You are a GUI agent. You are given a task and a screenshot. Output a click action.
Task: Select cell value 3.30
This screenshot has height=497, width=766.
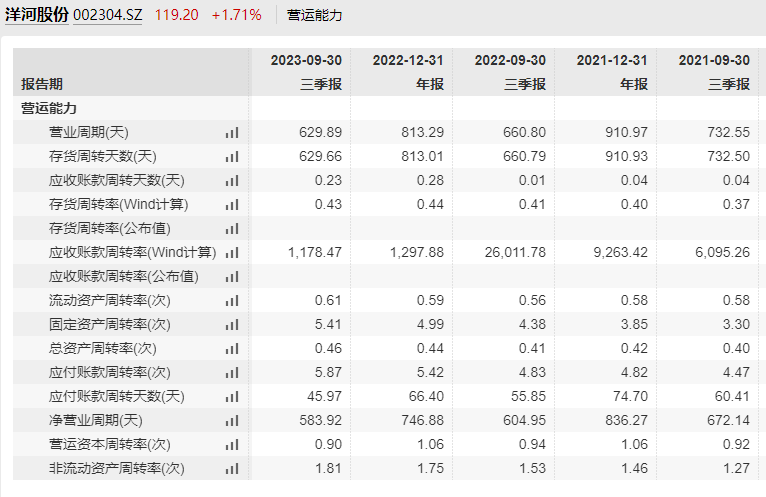coord(736,324)
